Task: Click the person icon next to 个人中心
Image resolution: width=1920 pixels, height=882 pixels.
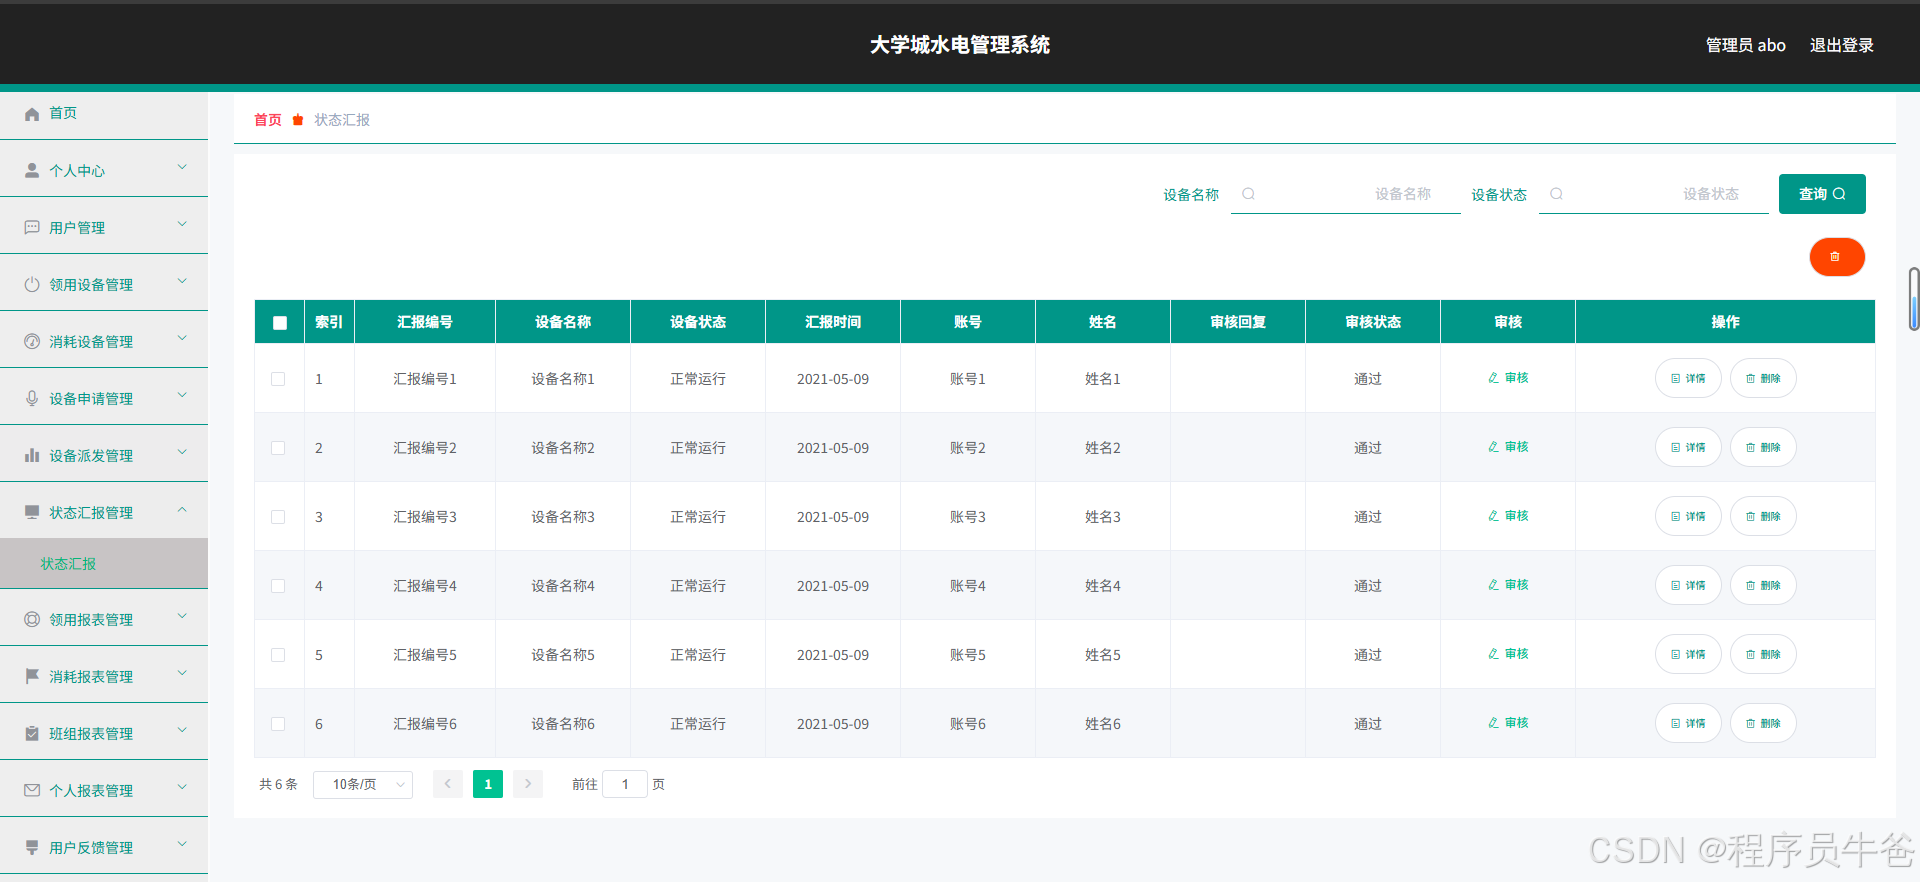Action: click(x=32, y=171)
